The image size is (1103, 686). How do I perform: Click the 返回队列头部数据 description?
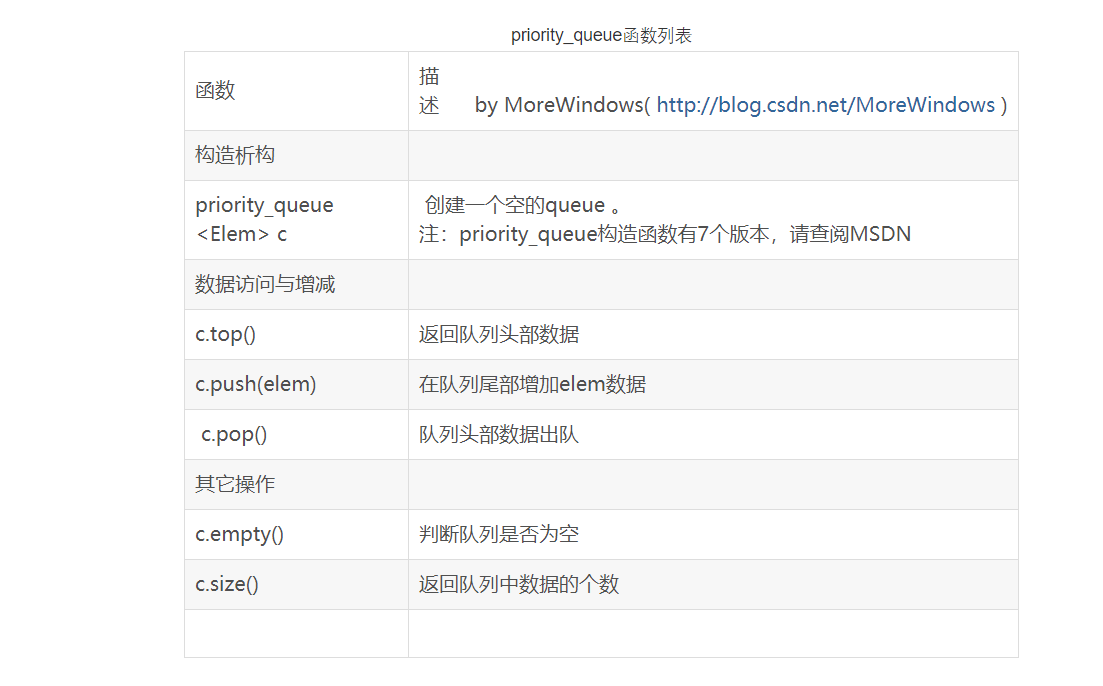point(498,334)
